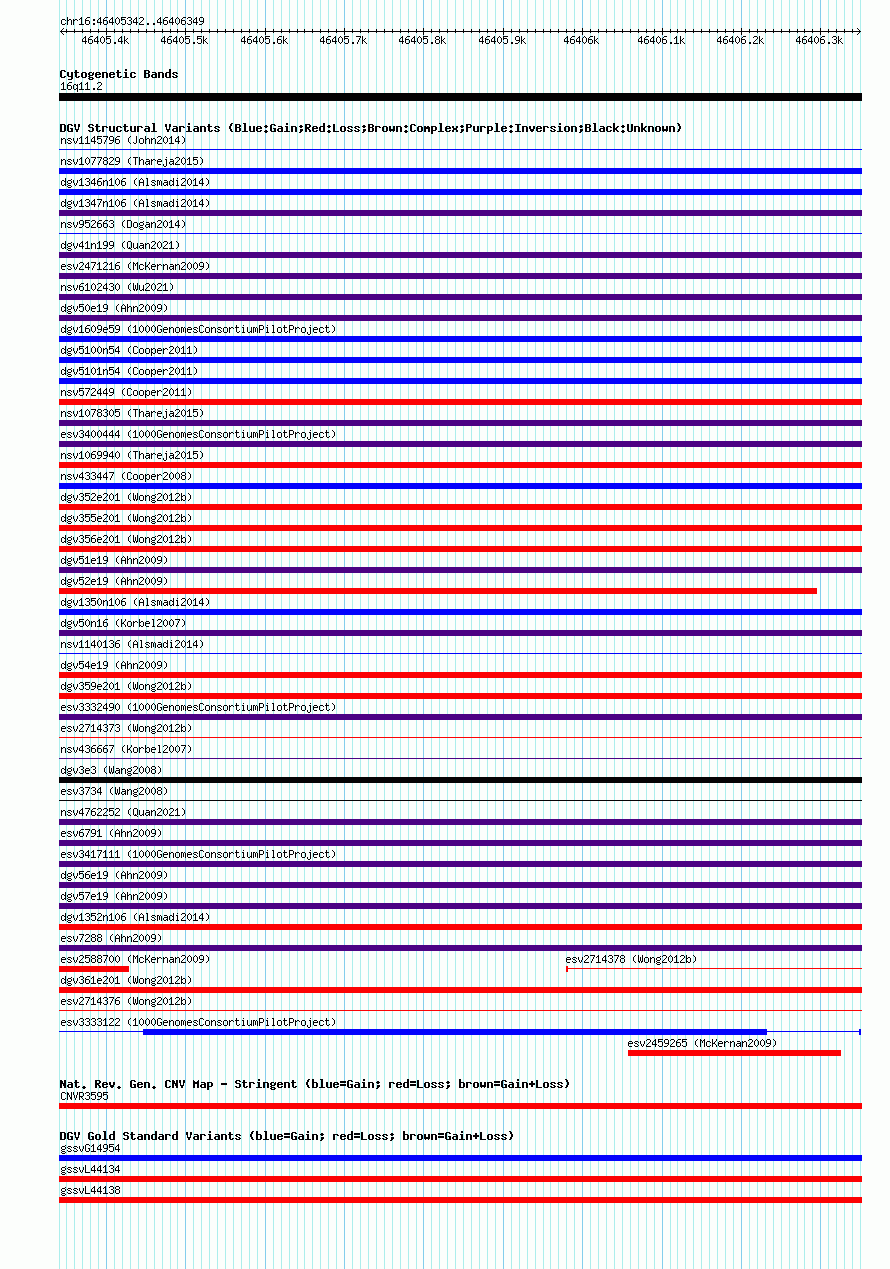Select nsv6102430 (Wu2021) variant label
The image size is (890, 1269).
(x=117, y=287)
